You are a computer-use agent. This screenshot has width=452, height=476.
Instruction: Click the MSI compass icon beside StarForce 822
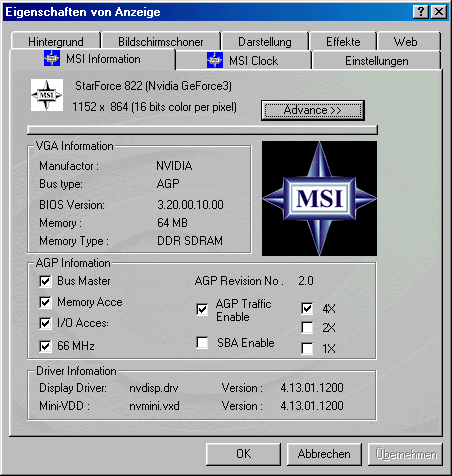(x=47, y=95)
